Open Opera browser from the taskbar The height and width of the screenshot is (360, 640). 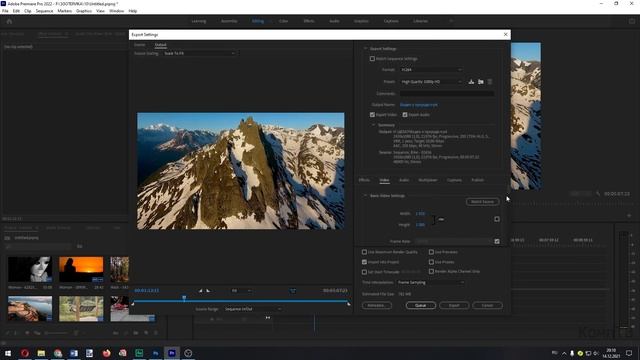tap(25, 353)
